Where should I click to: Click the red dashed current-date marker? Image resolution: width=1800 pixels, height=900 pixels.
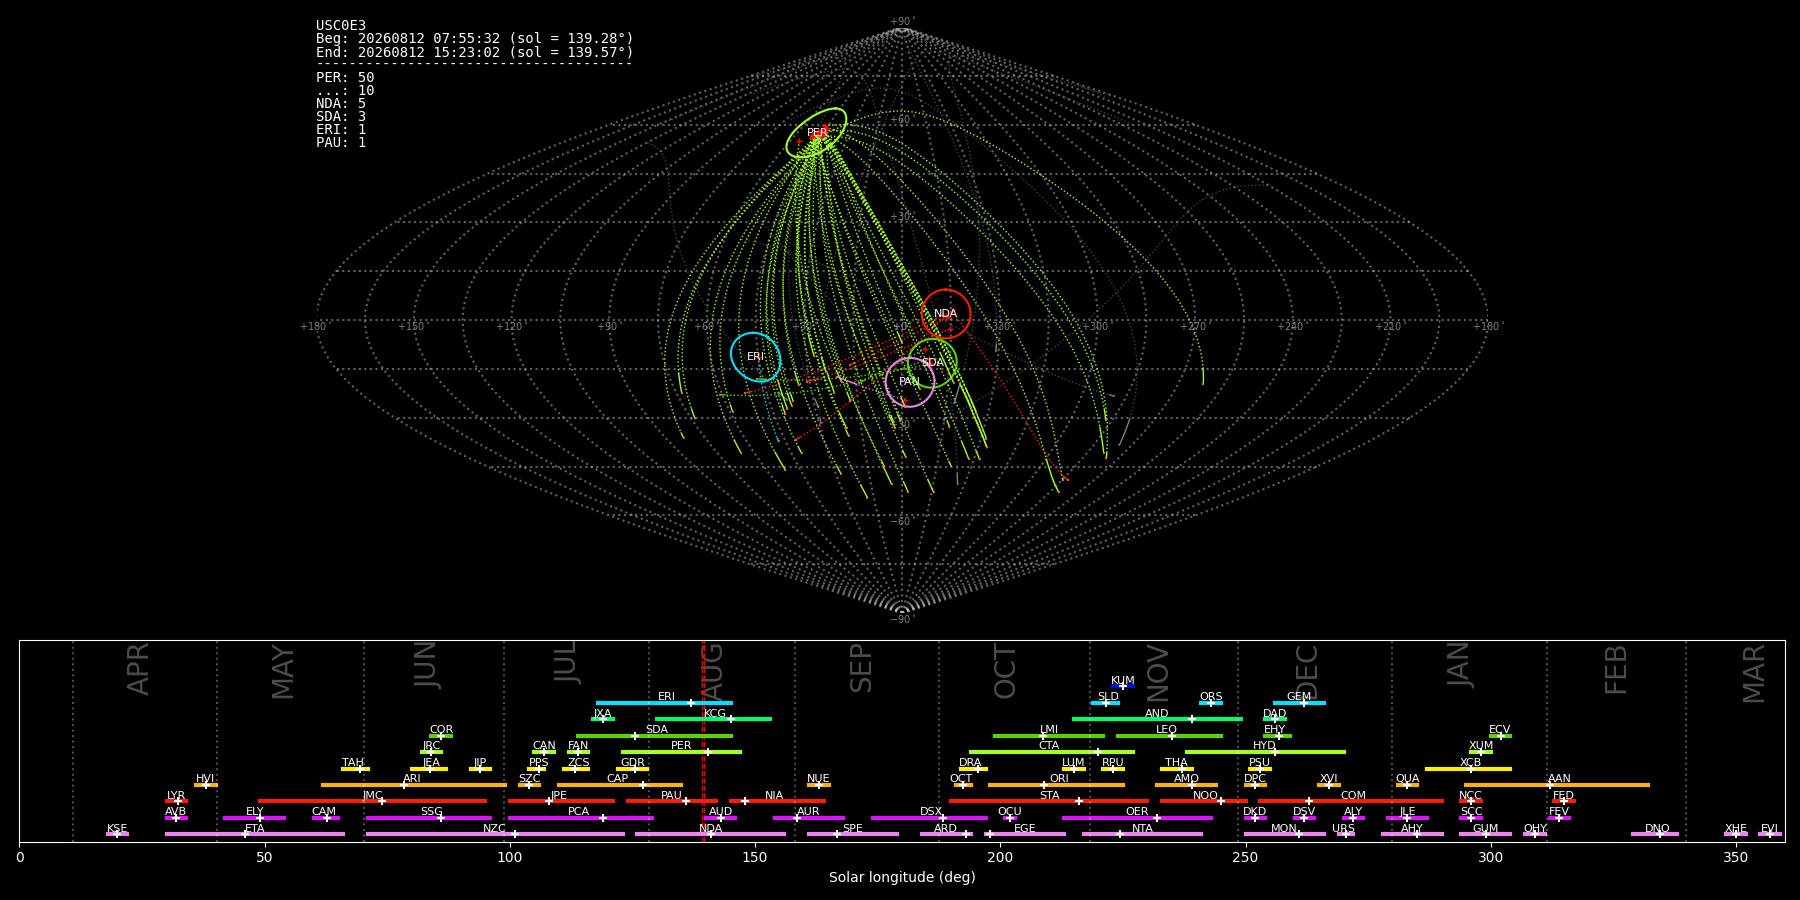[x=703, y=741]
